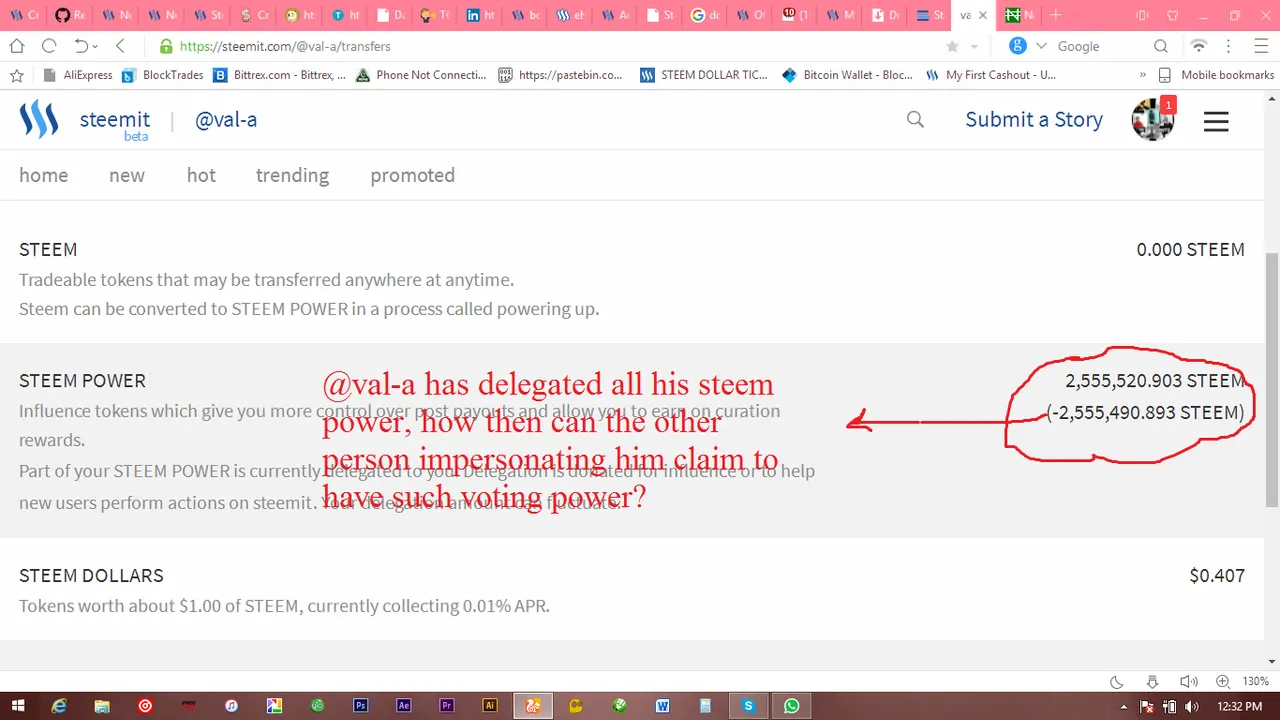Open the 2,555,520.903 STEEM power balance
The width and height of the screenshot is (1280, 720).
[1155, 380]
